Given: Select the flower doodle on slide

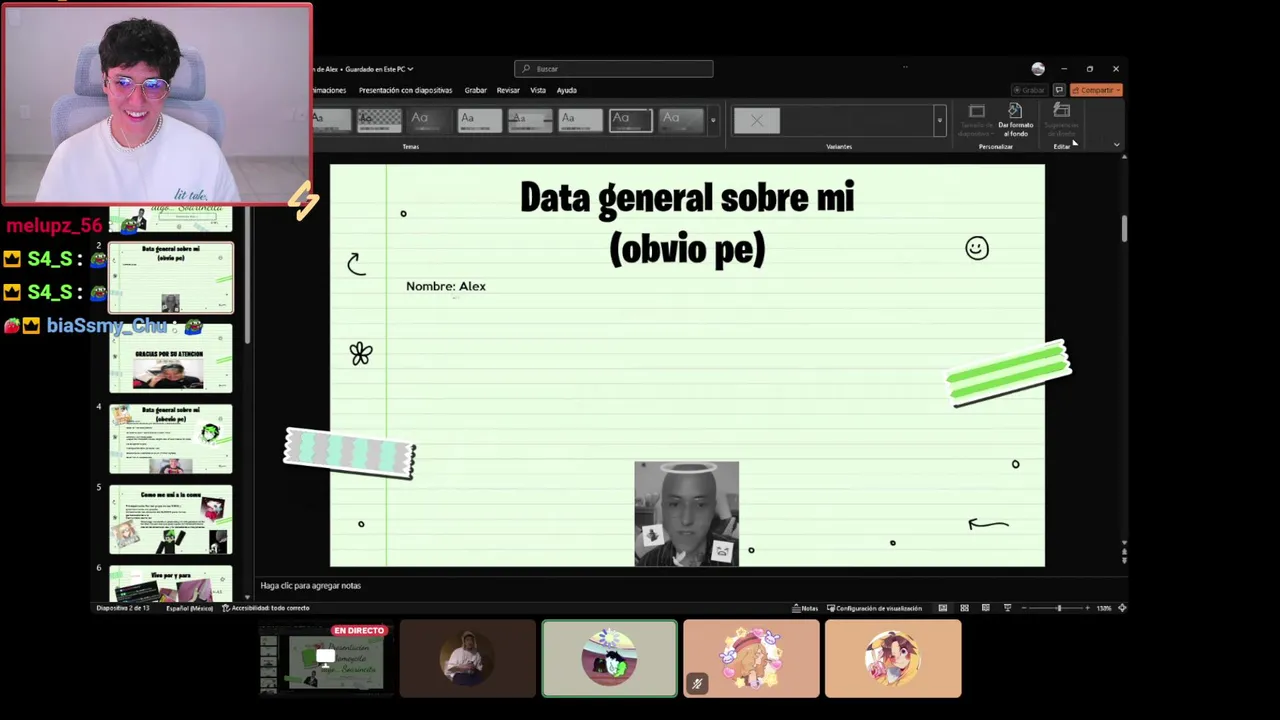Looking at the screenshot, I should [x=361, y=353].
